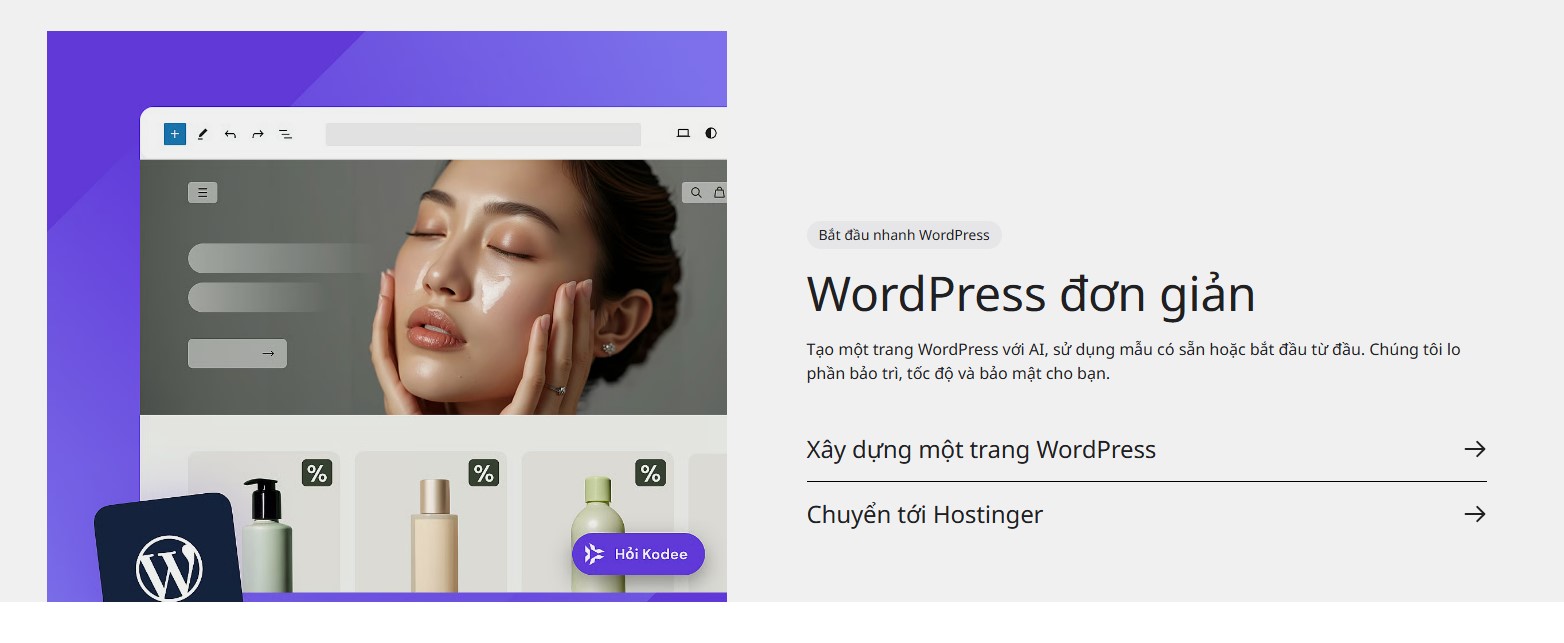1564x643 pixels.
Task: Select the pencil editing tool
Action: [x=202, y=133]
